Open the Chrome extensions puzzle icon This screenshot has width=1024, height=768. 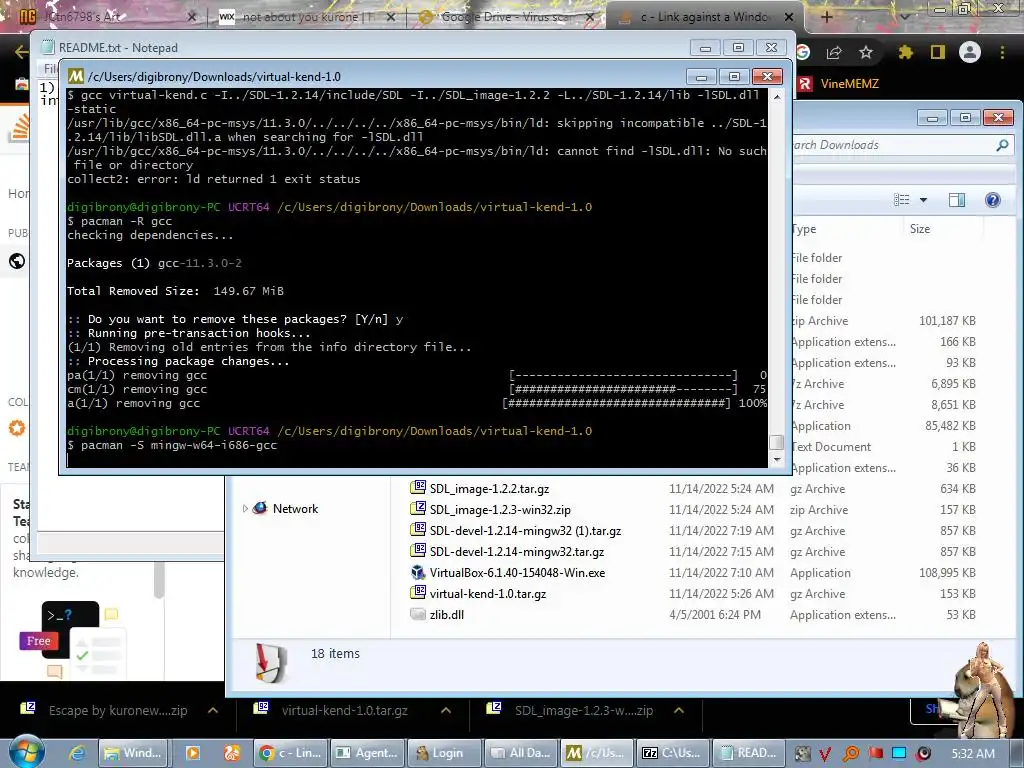[x=905, y=52]
